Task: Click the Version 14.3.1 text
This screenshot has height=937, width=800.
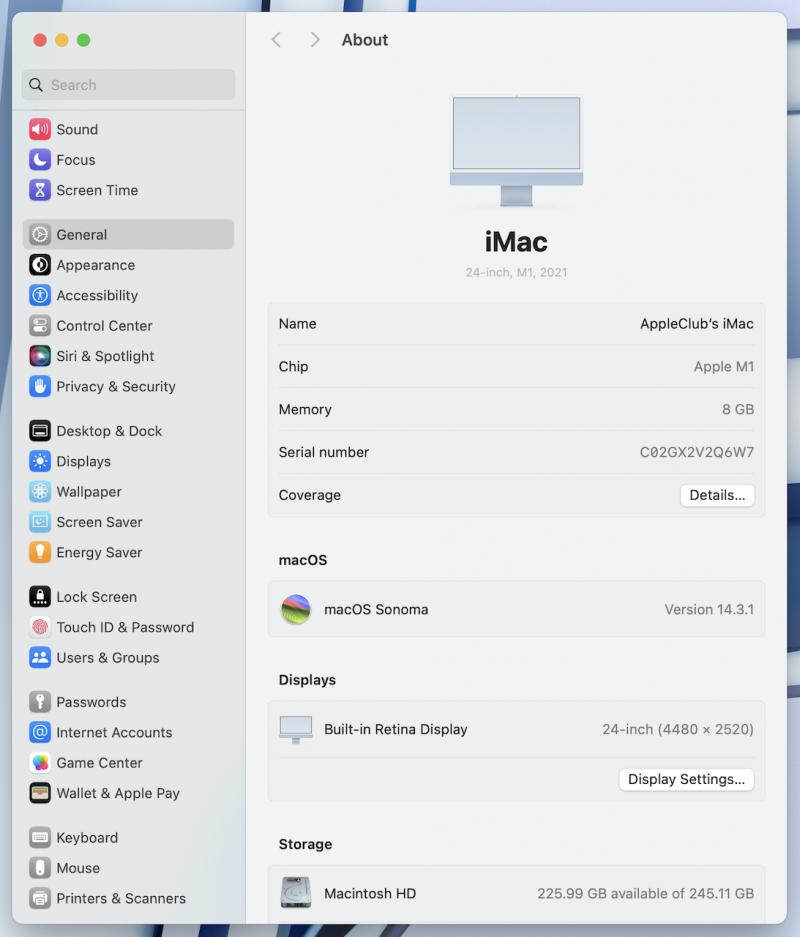Action: [709, 610]
